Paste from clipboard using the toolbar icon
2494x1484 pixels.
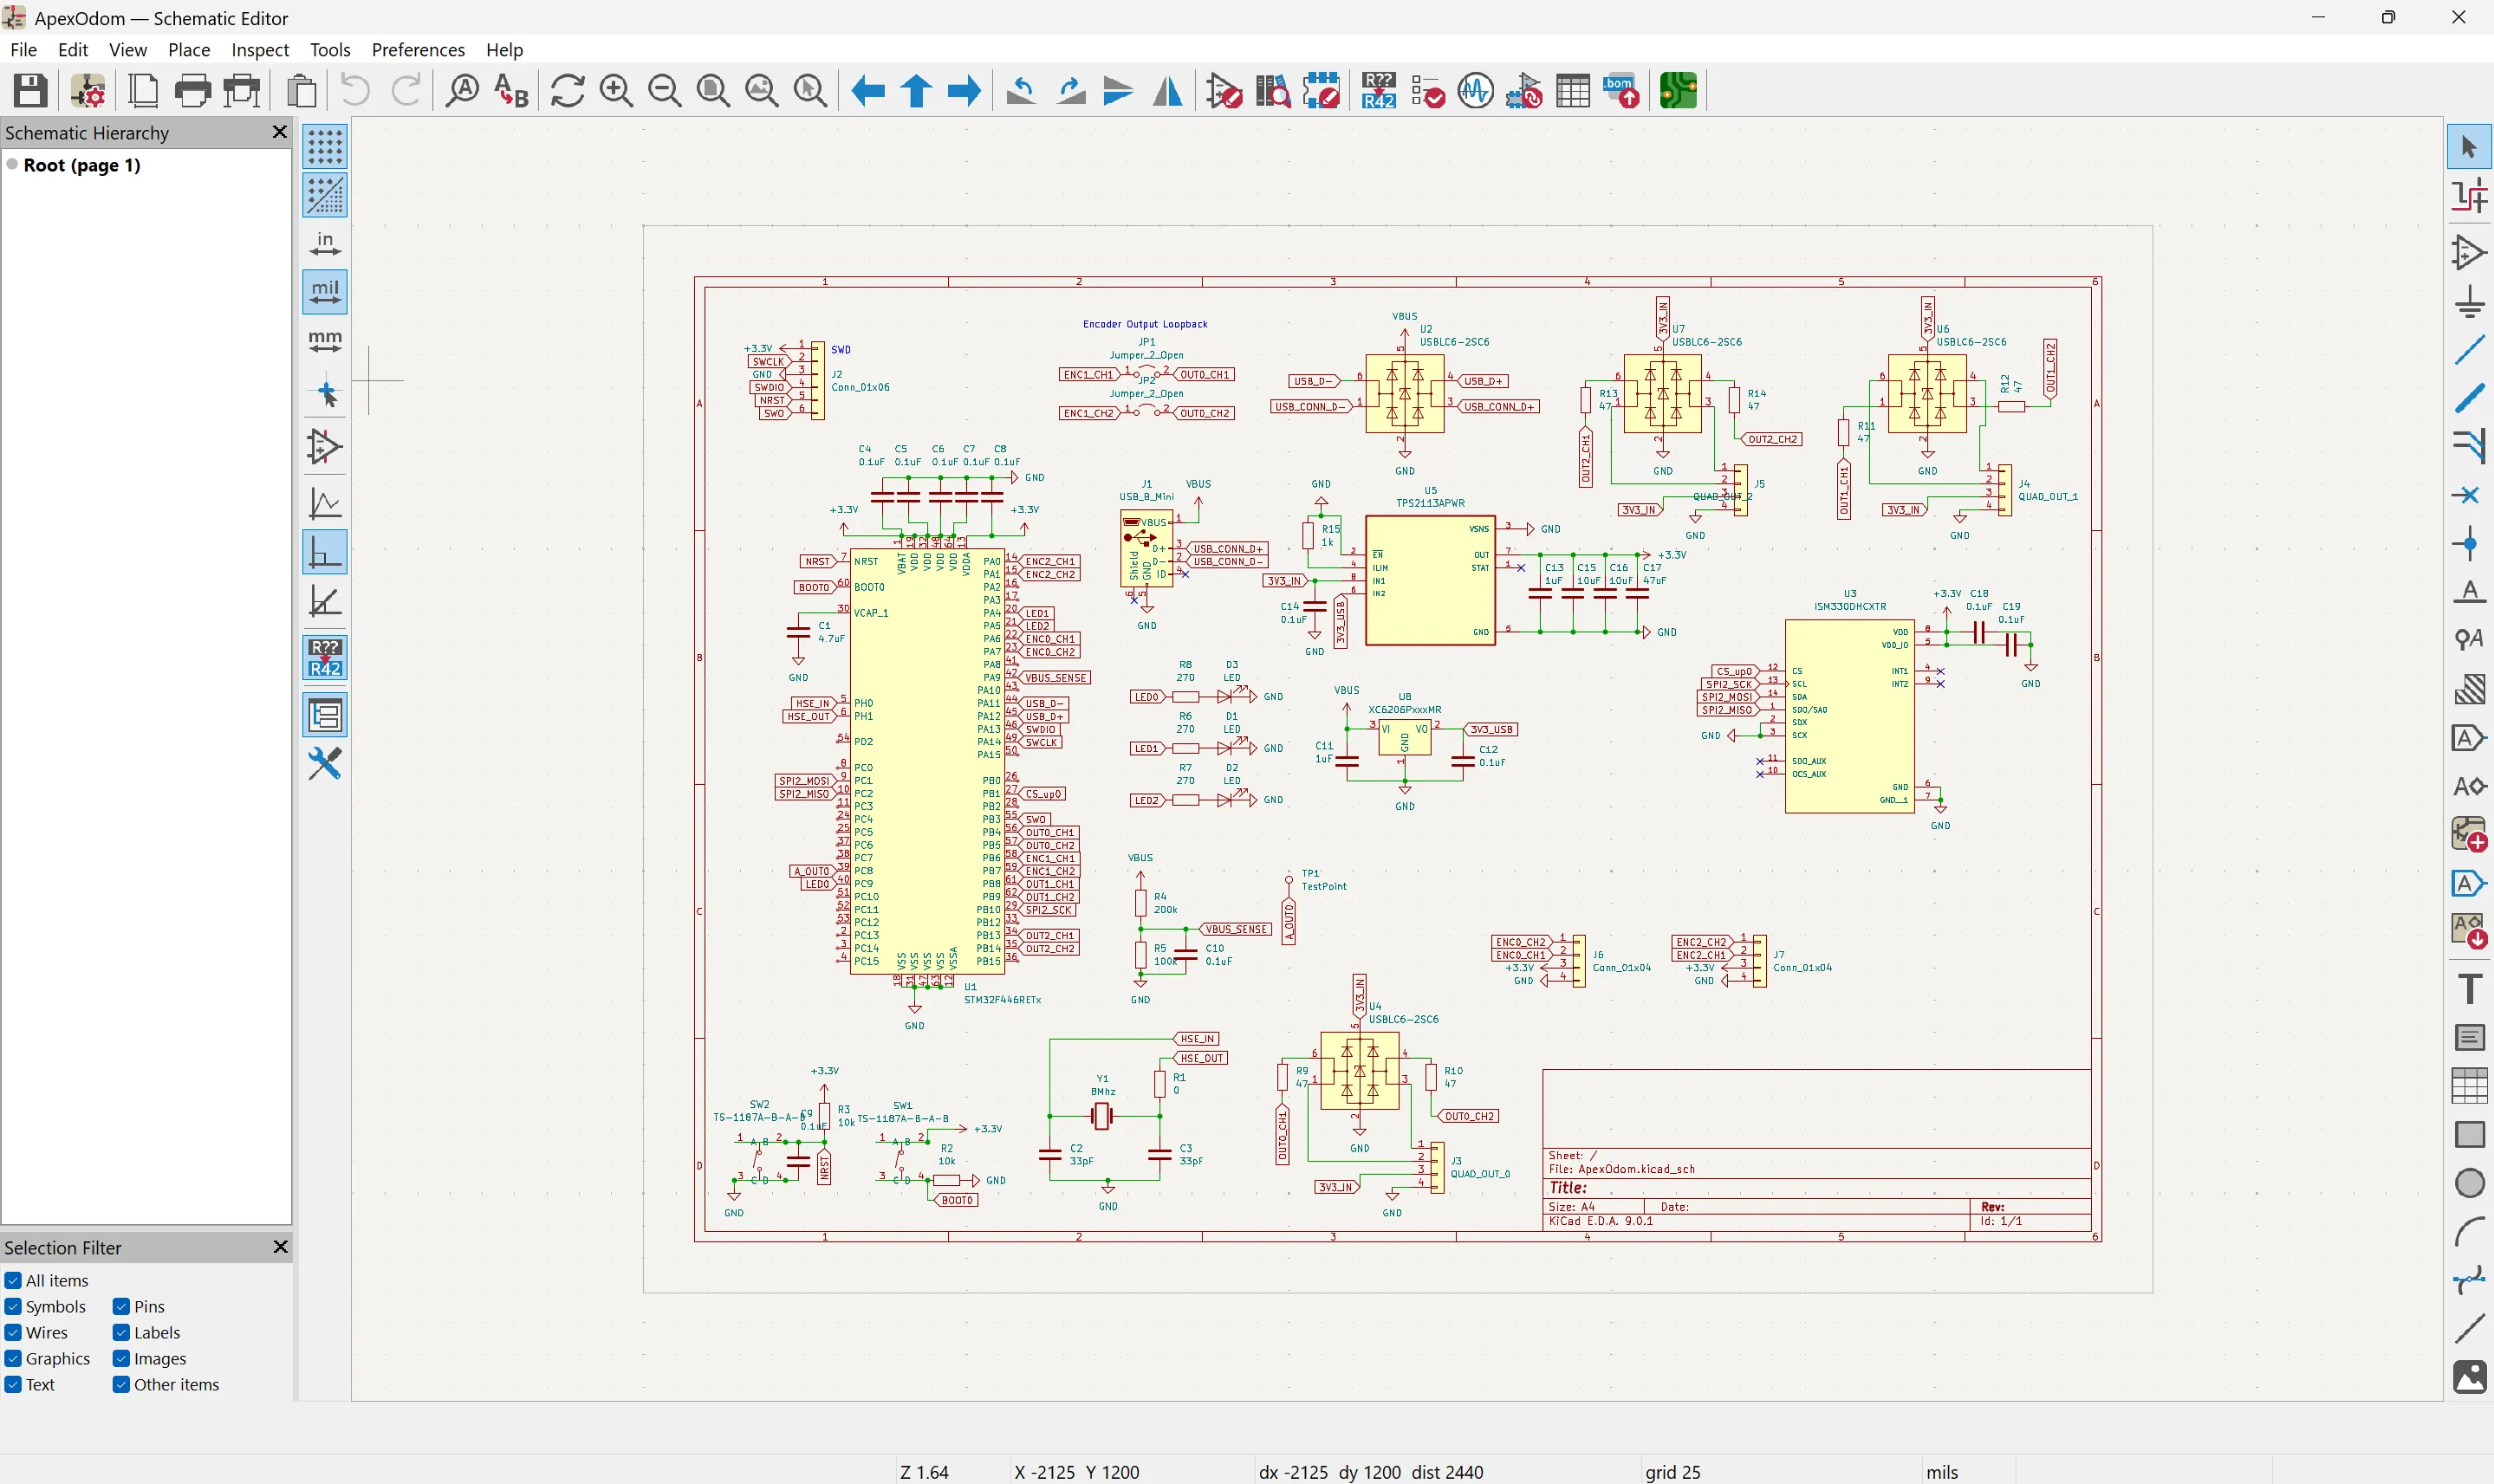302,91
